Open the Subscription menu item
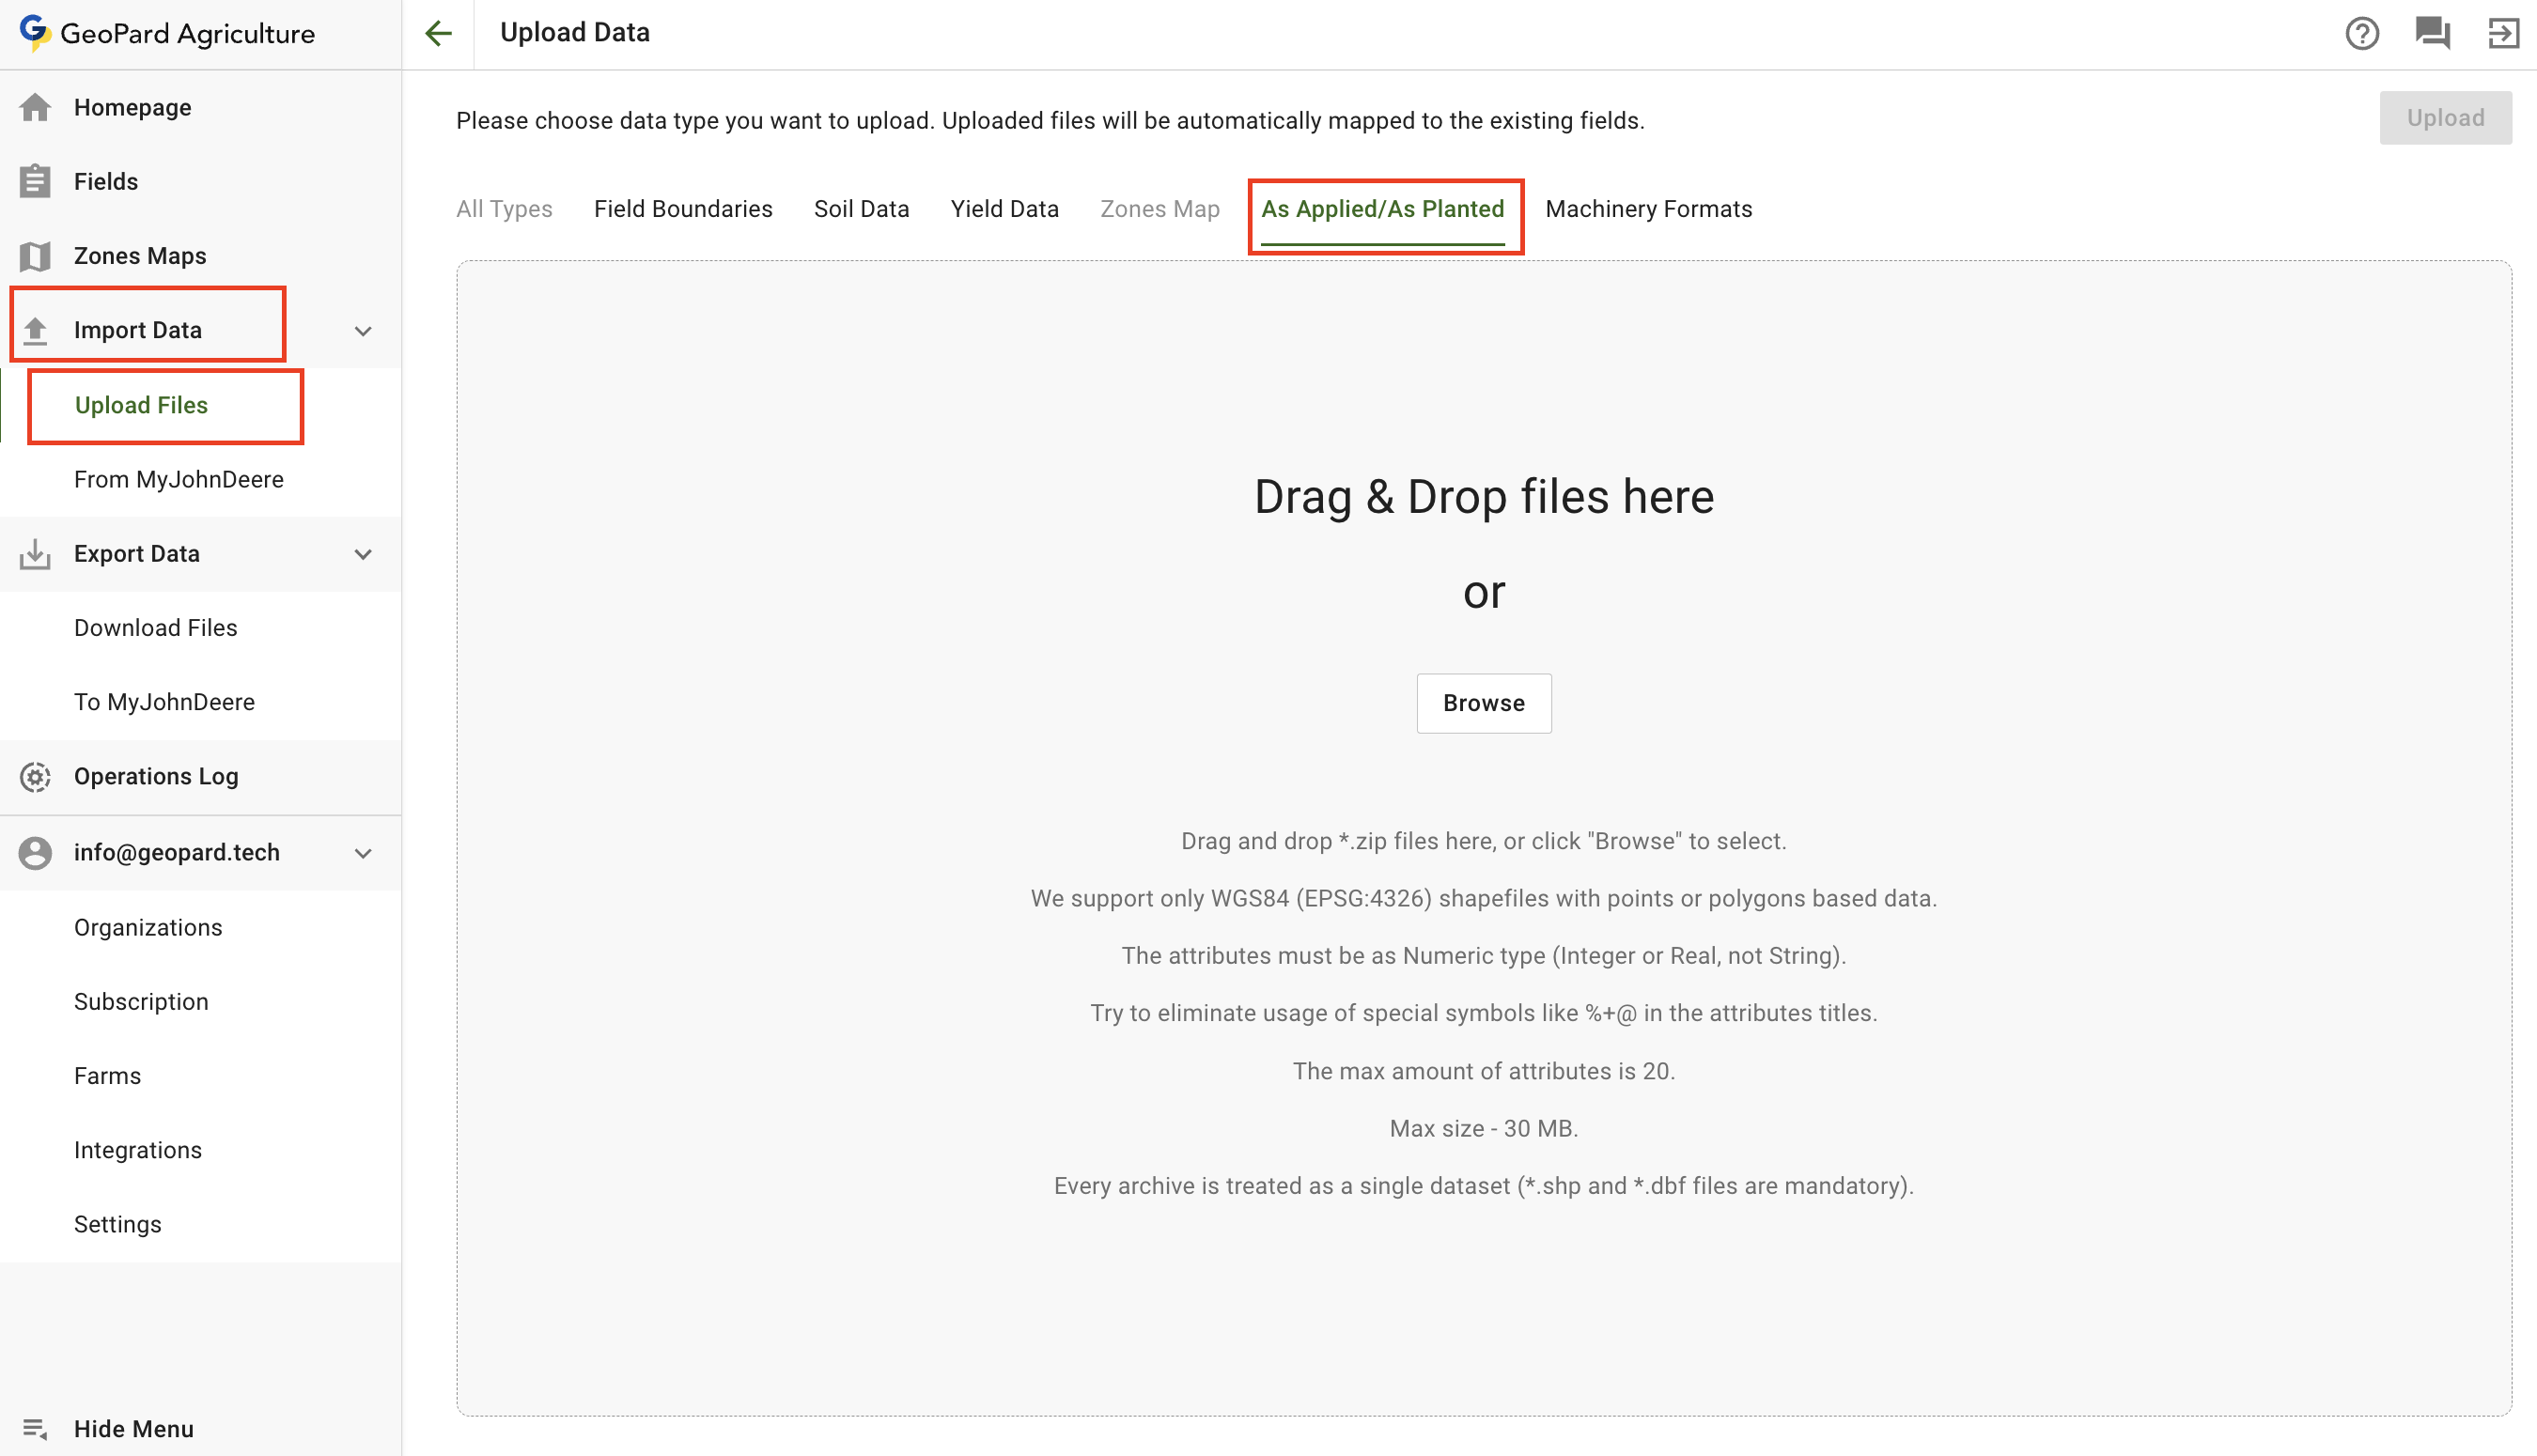The image size is (2537, 1456). [x=141, y=1002]
